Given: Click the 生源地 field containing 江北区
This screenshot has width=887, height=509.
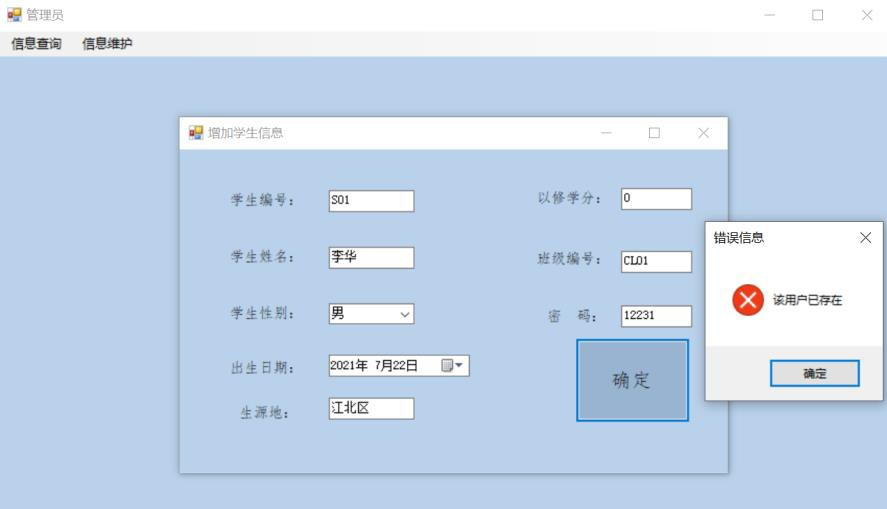Looking at the screenshot, I should pyautogui.click(x=371, y=408).
